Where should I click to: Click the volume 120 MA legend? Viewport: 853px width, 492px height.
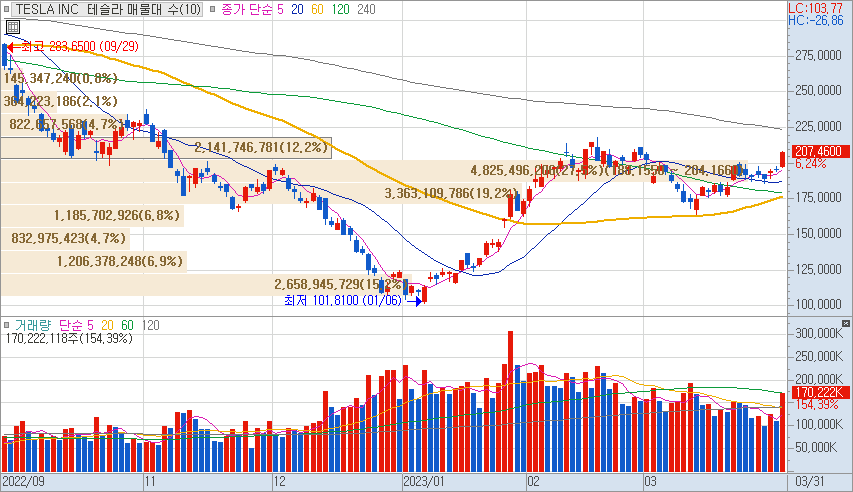point(150,325)
